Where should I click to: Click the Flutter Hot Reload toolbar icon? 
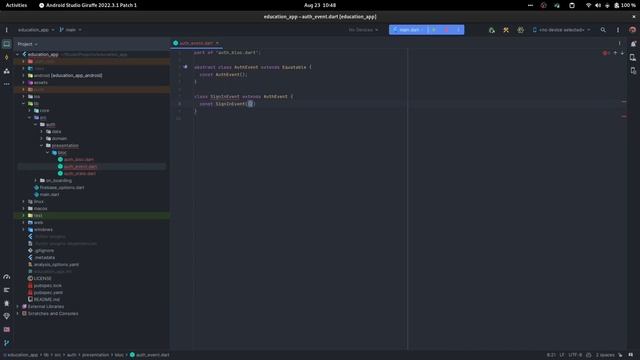pyautogui.click(x=491, y=30)
